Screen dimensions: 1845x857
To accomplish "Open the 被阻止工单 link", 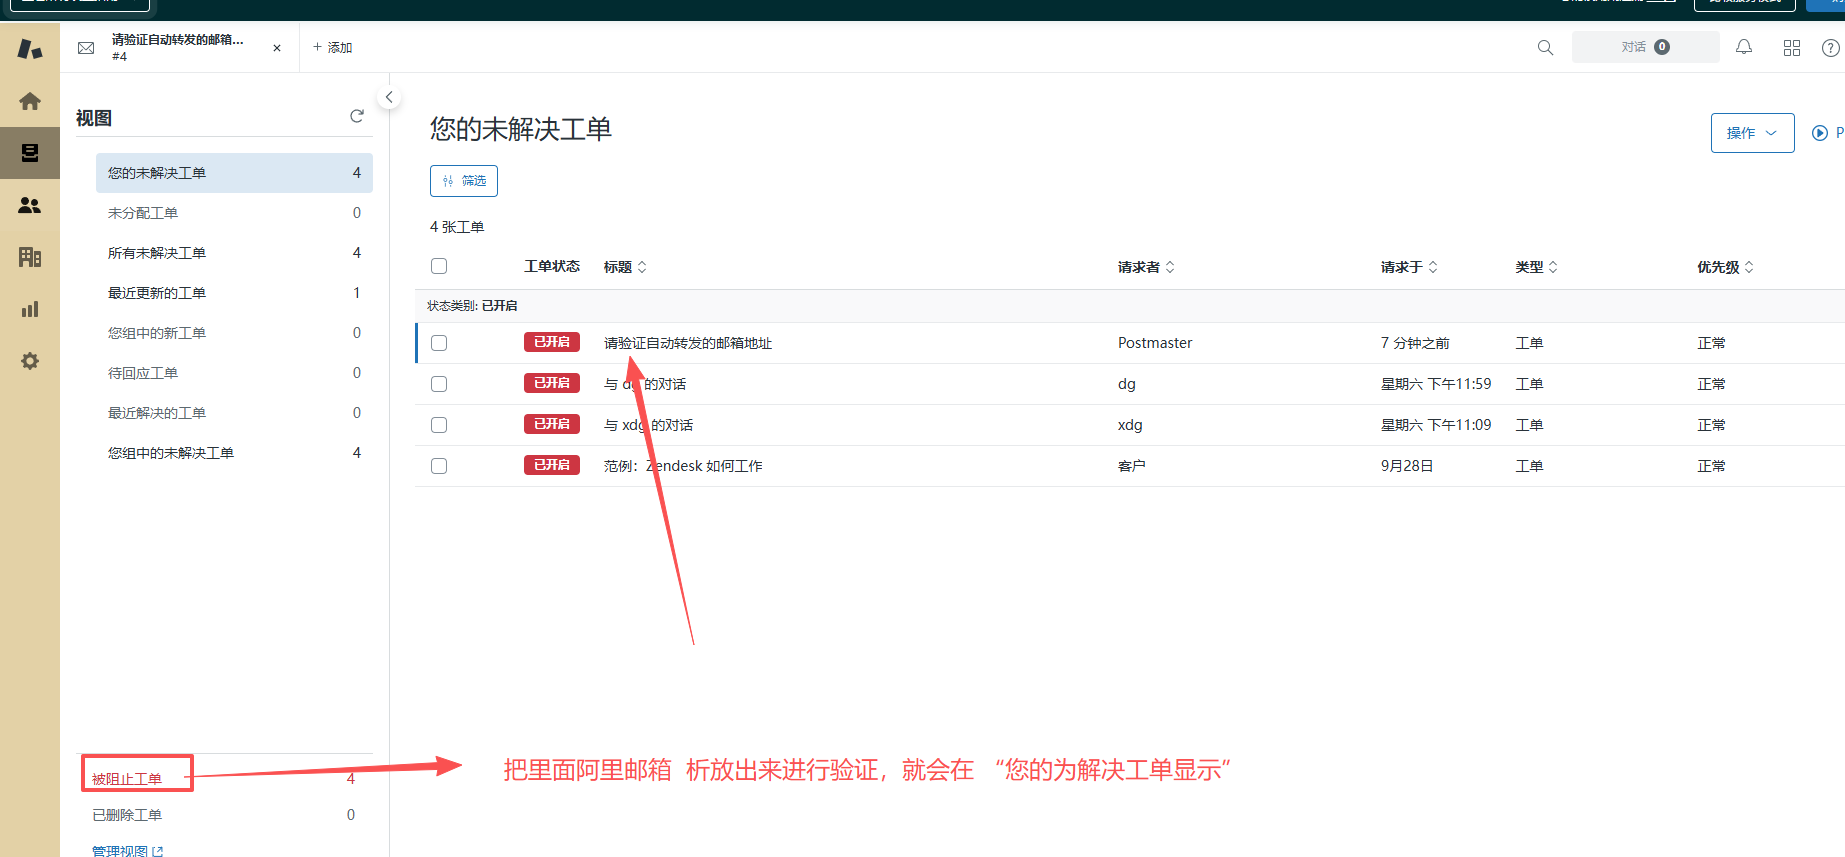I will 127,779.
